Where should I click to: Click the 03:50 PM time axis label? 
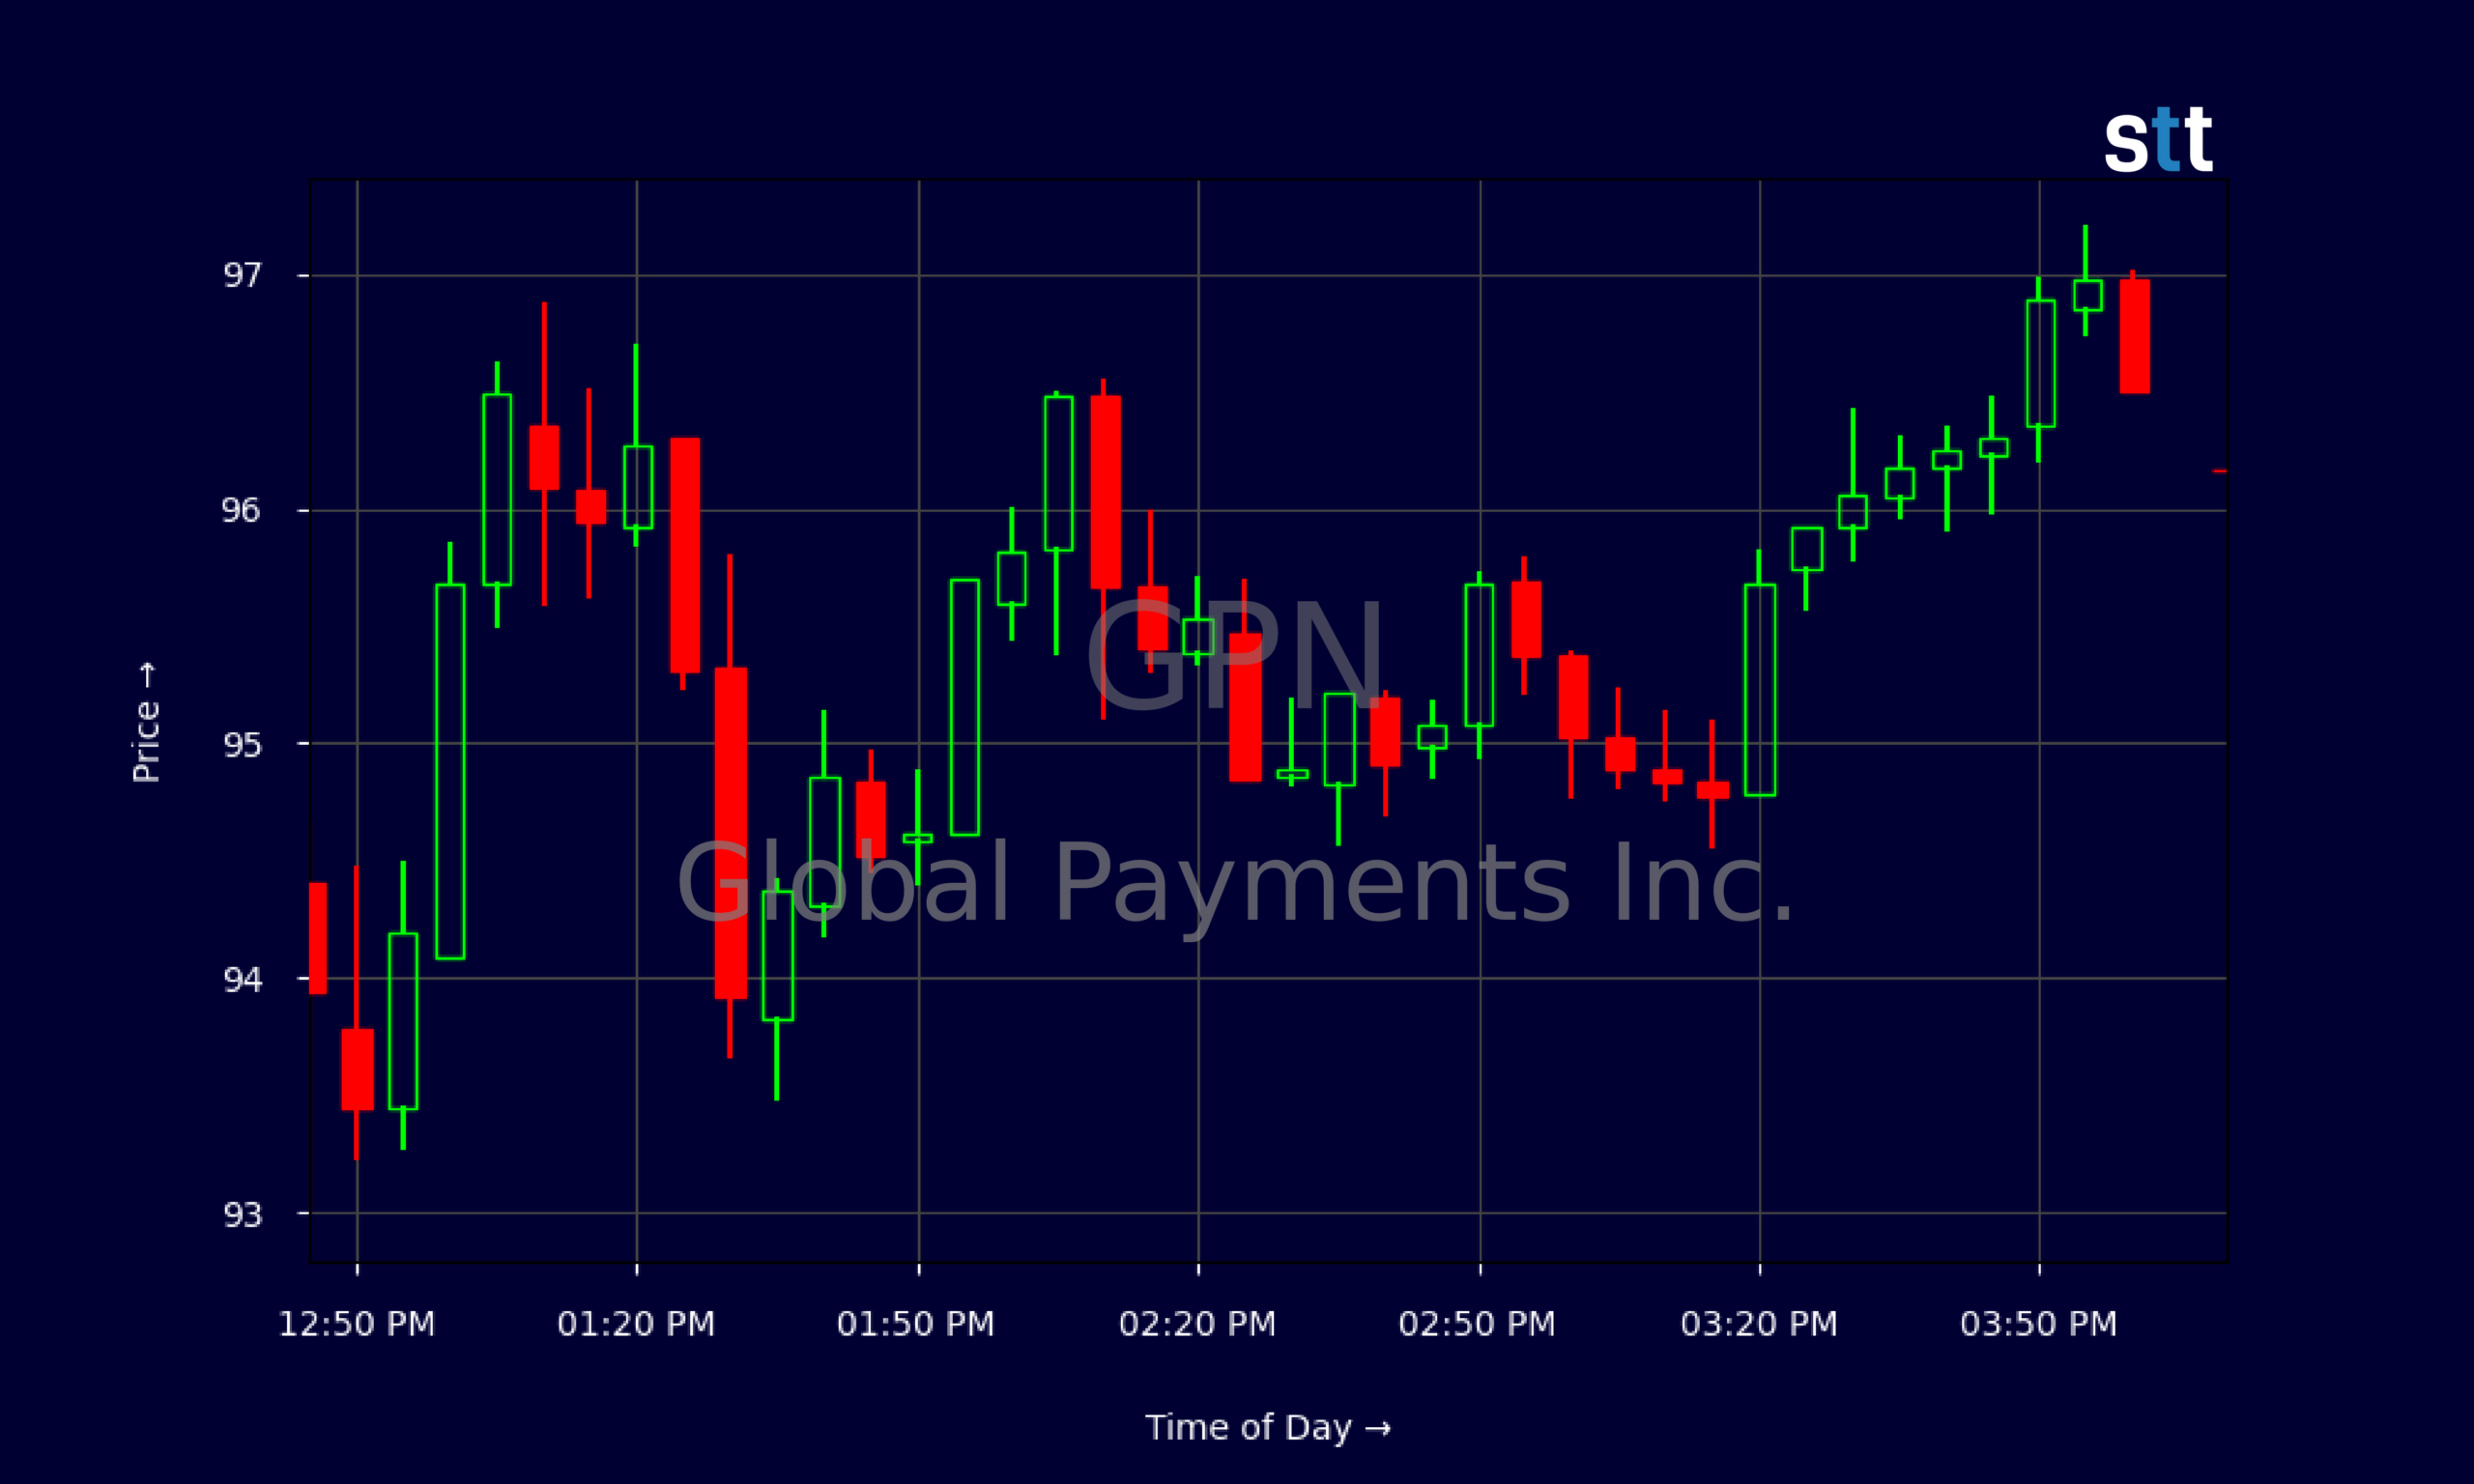pyautogui.click(x=2039, y=1324)
